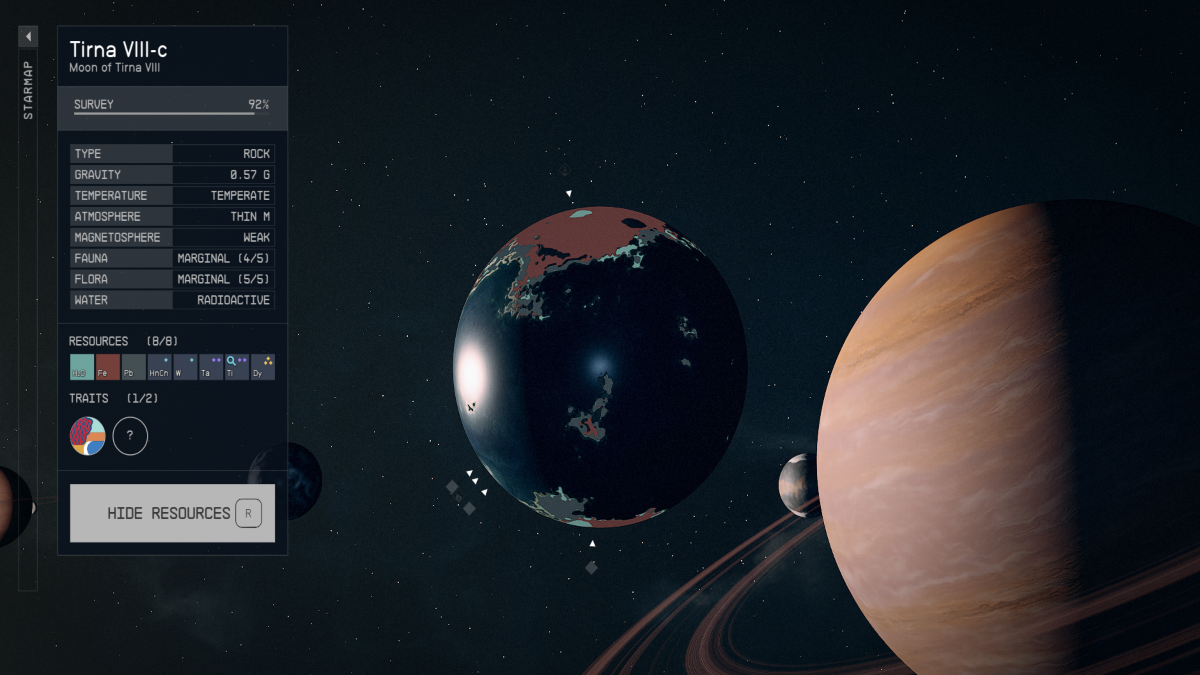Select the Flora Marginal (5/5) row
Screen dimensions: 1200x675
172,279
